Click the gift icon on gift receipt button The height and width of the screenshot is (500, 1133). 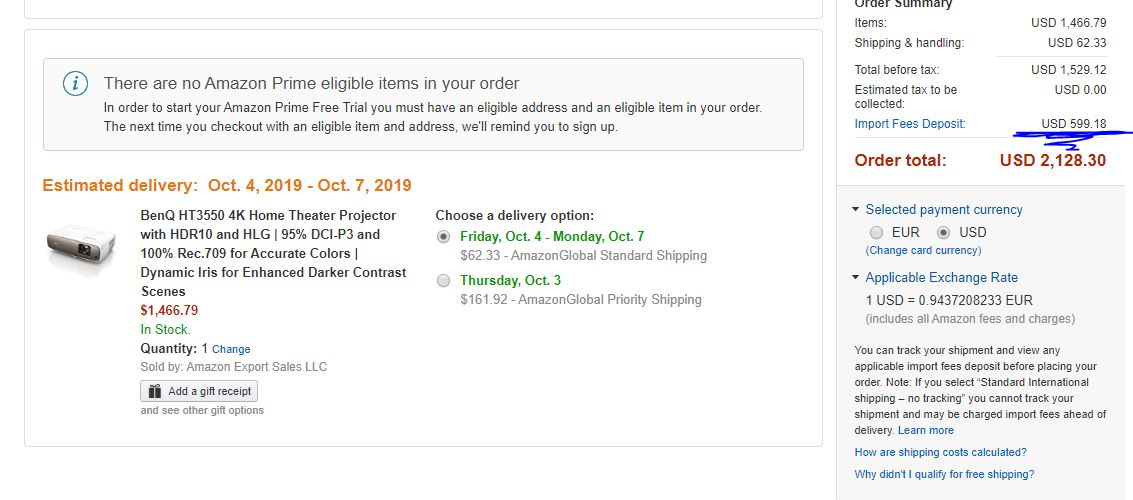click(155, 391)
